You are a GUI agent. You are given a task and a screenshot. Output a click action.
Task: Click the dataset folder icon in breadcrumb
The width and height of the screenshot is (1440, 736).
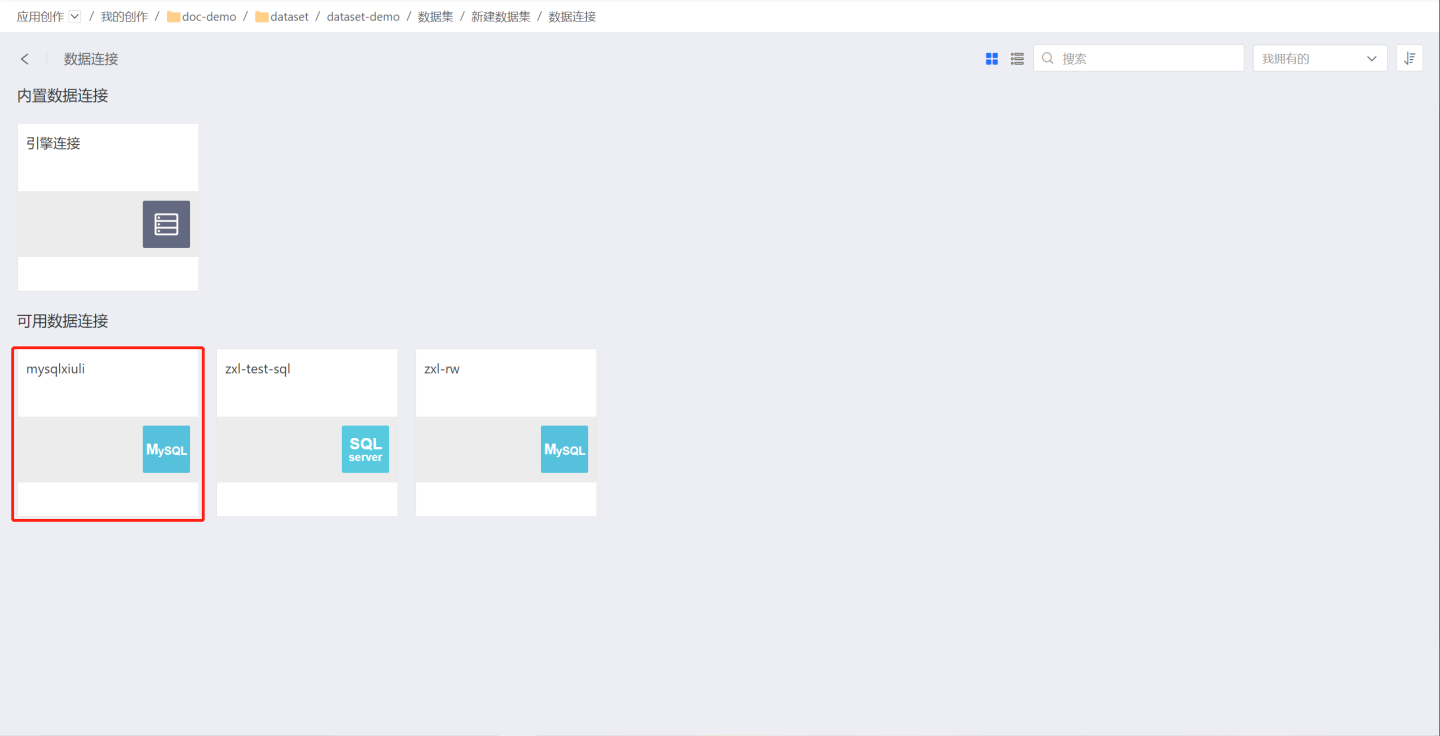click(262, 17)
